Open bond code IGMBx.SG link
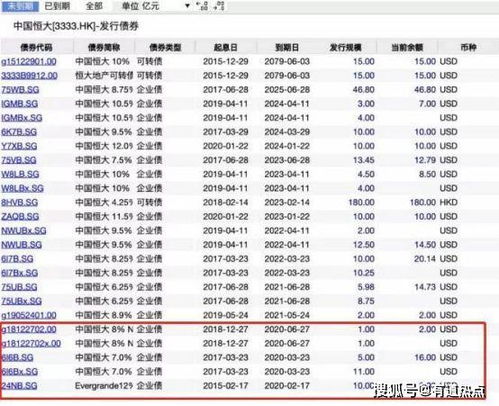This screenshot has width=499, height=406. [x=22, y=118]
